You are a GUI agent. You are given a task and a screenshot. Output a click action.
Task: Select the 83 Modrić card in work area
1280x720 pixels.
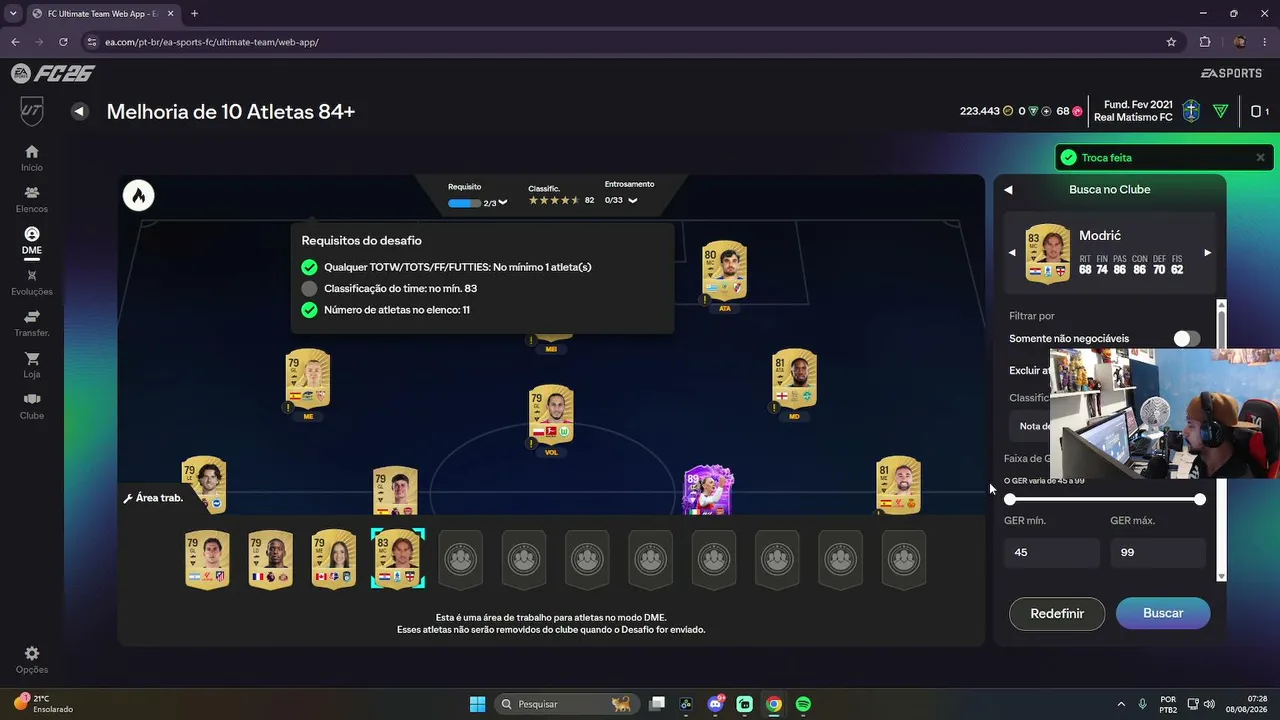tap(397, 559)
